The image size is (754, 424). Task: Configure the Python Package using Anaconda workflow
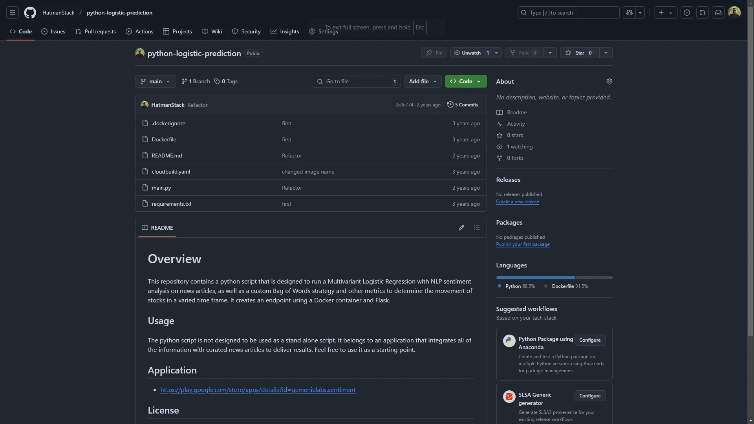tap(590, 340)
